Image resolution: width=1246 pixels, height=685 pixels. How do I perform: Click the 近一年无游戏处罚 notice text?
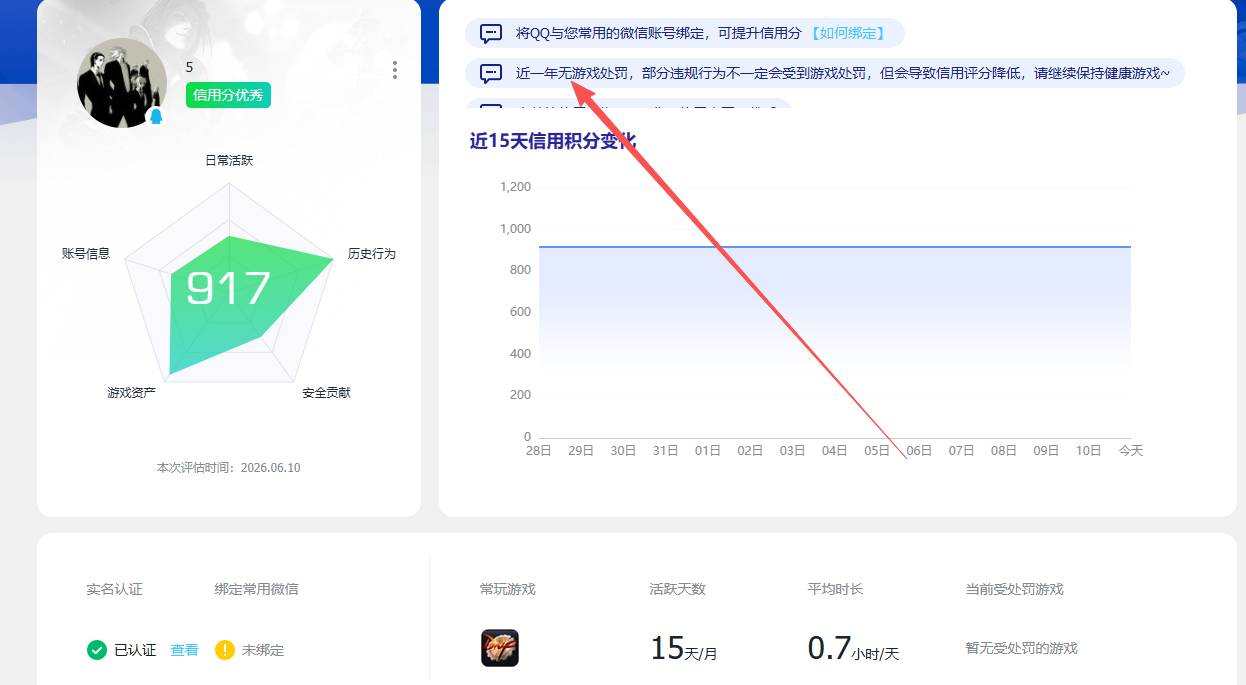[x=842, y=73]
